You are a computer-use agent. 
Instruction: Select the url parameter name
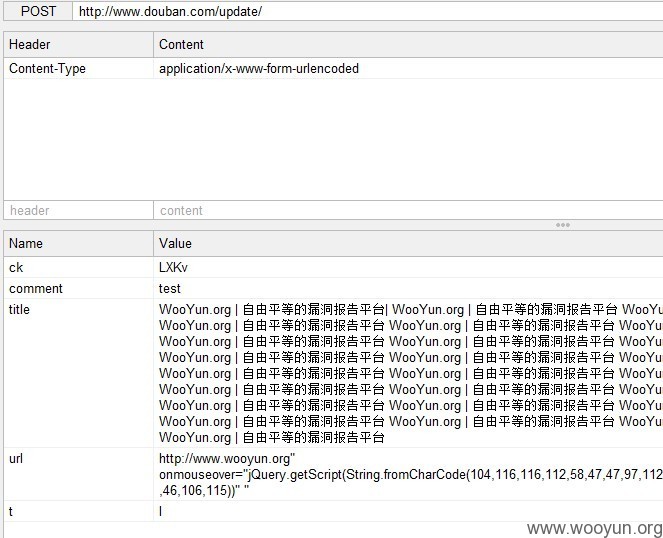pyautogui.click(x=79, y=474)
